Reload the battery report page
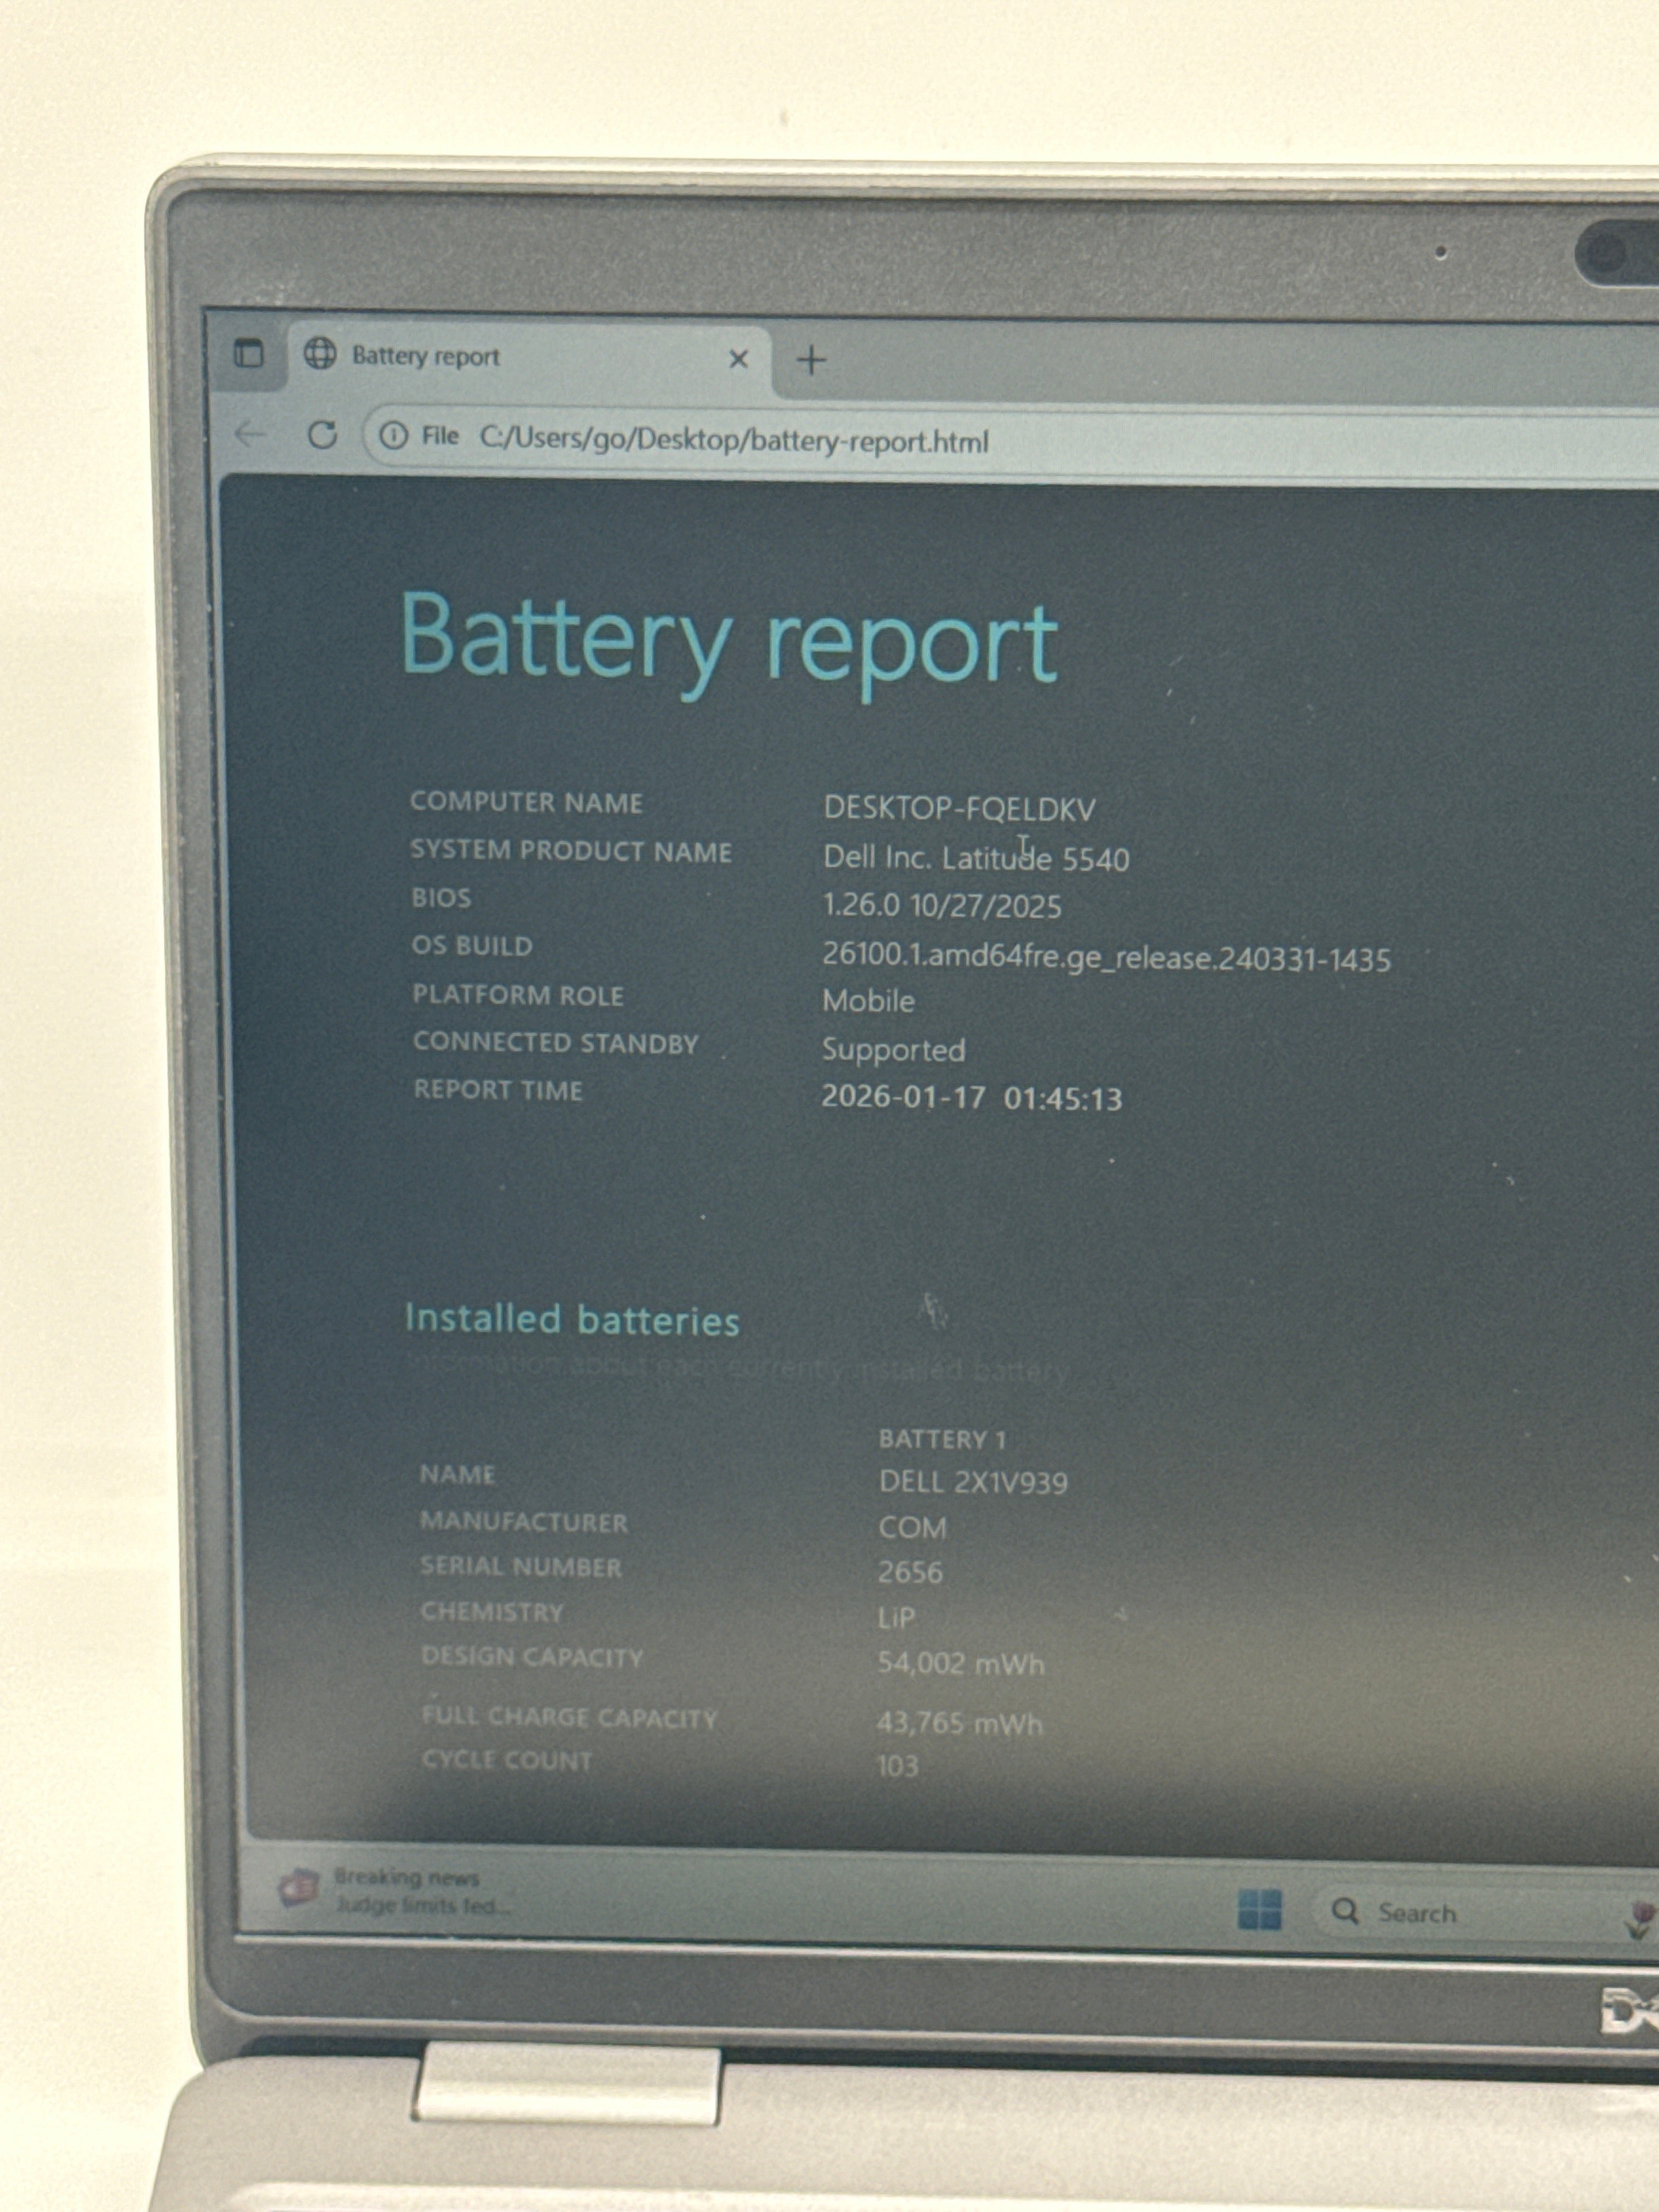 pyautogui.click(x=322, y=435)
